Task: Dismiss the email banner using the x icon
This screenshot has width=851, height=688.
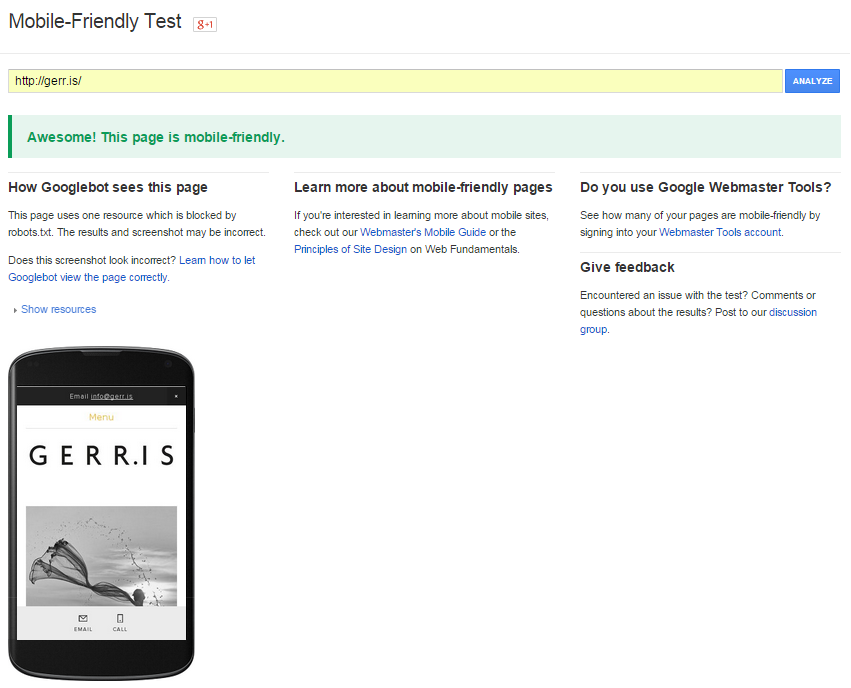Action: coord(175,396)
